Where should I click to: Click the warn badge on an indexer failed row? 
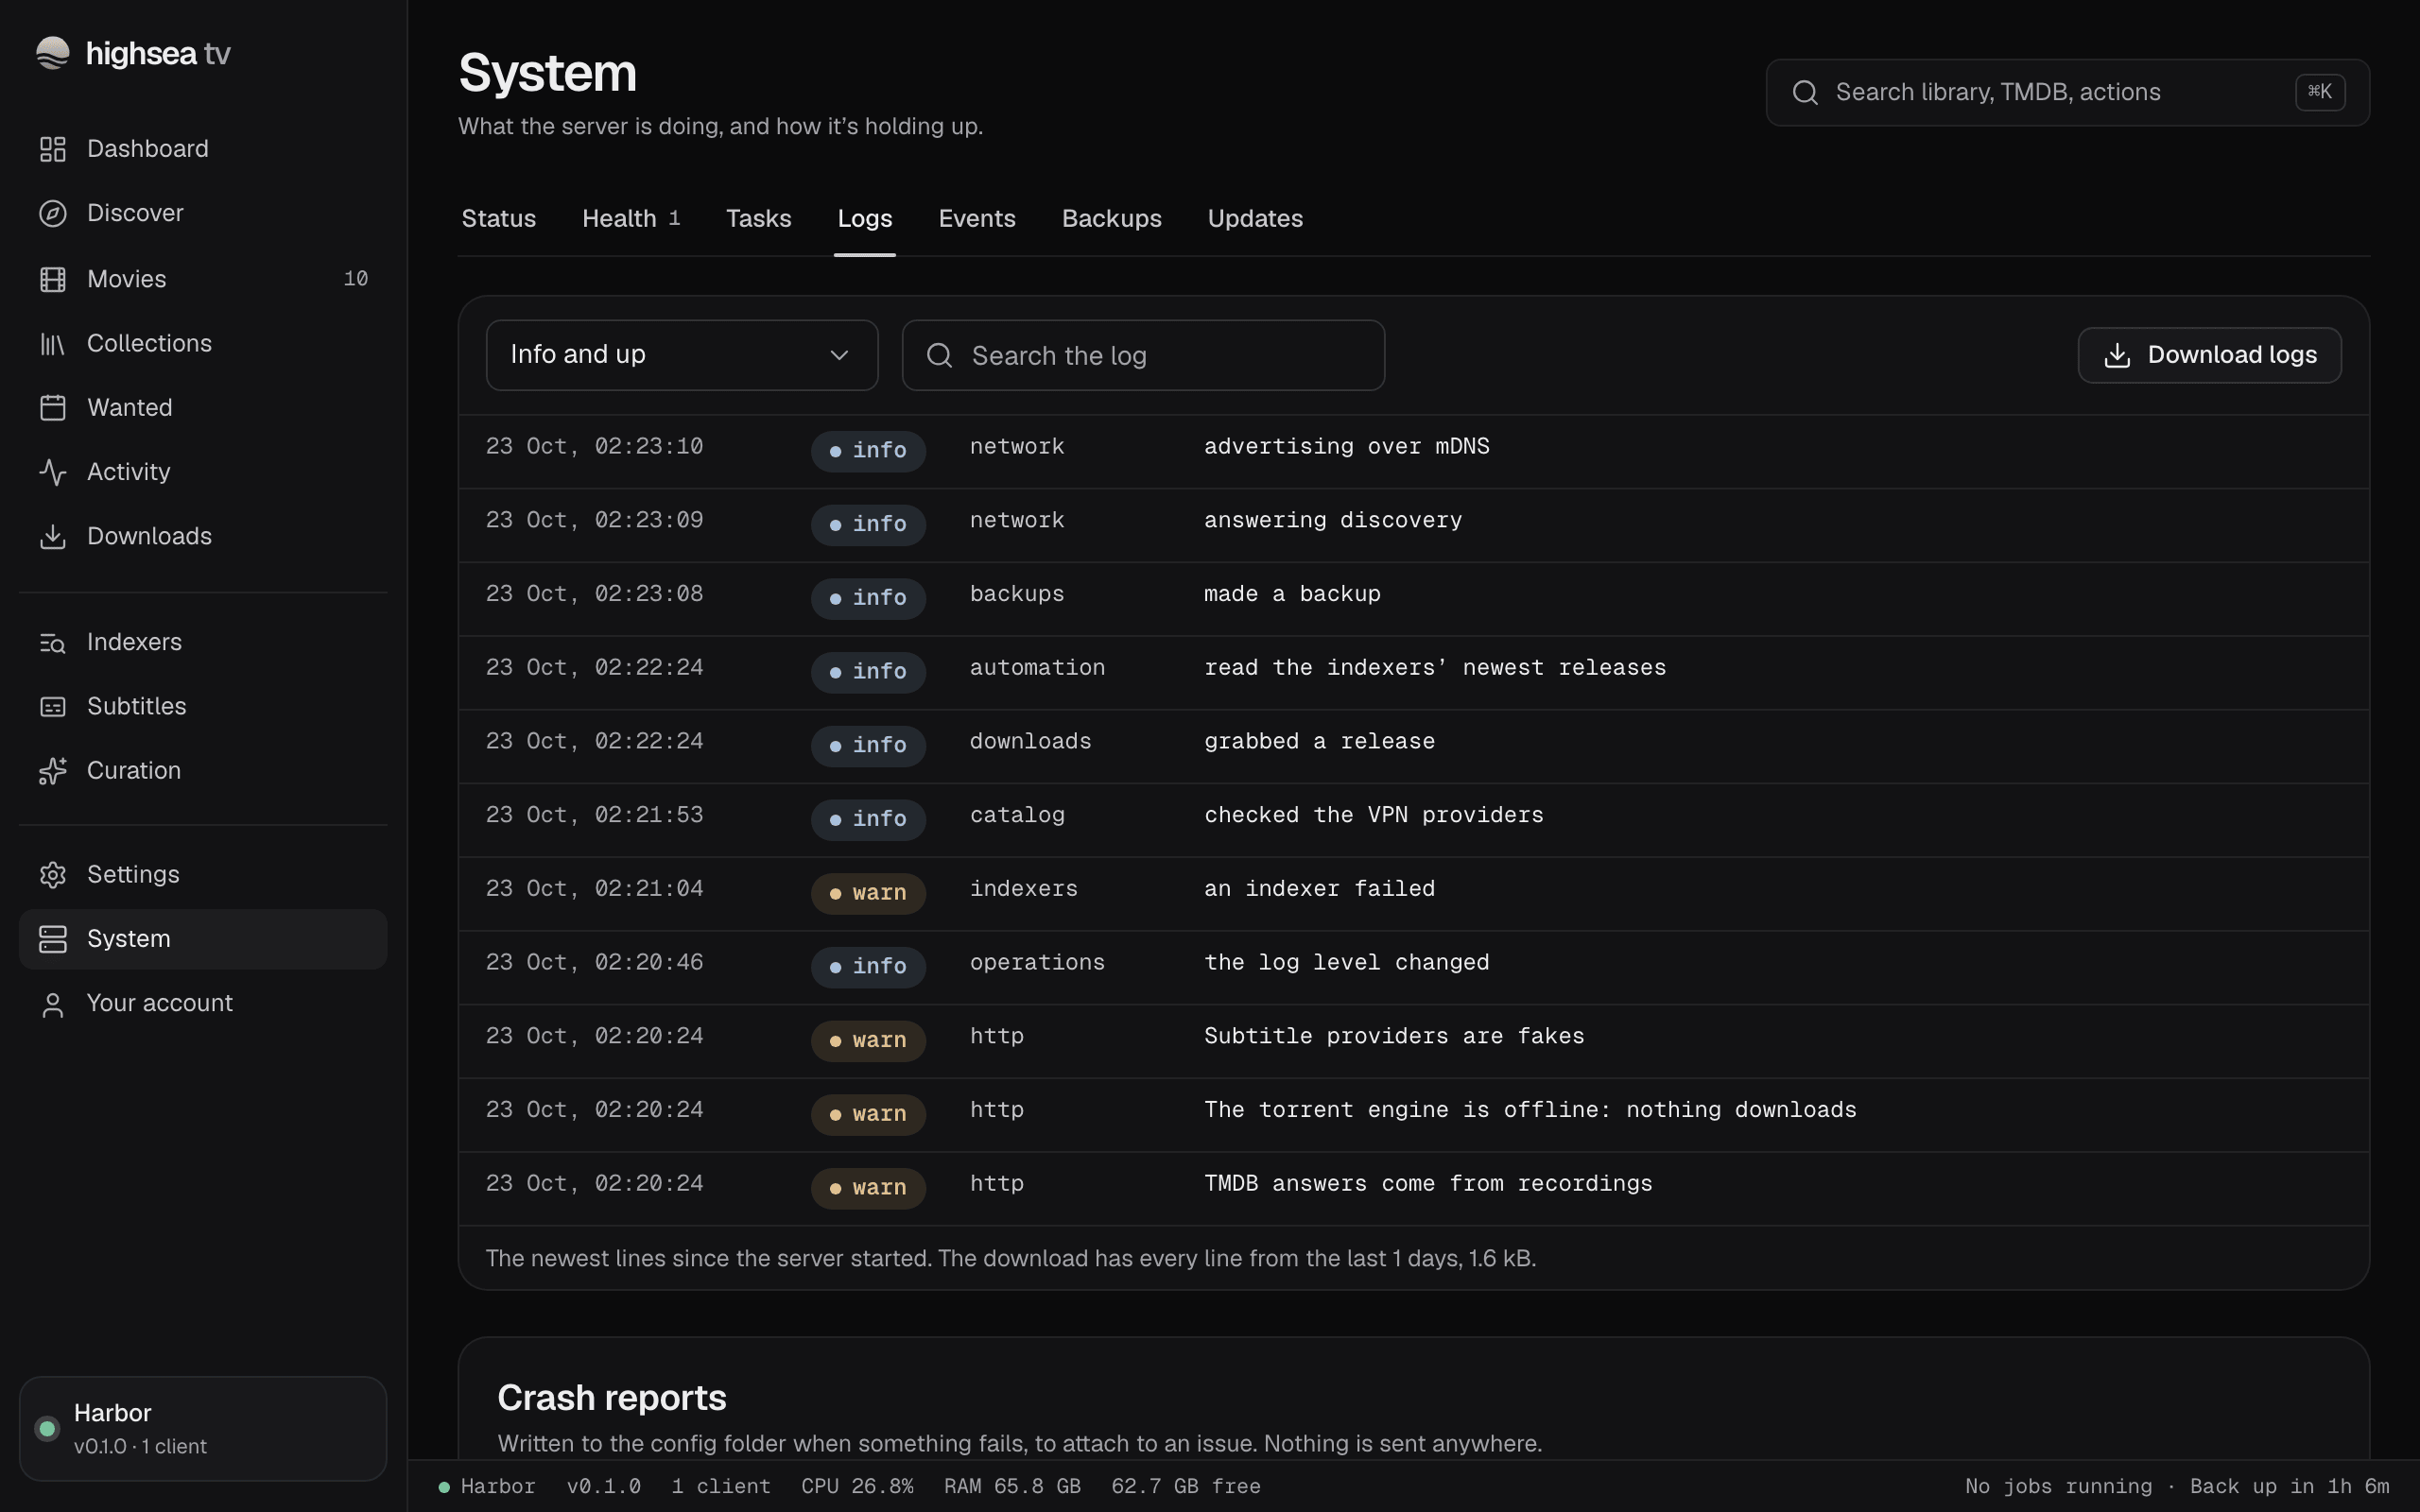(x=868, y=893)
